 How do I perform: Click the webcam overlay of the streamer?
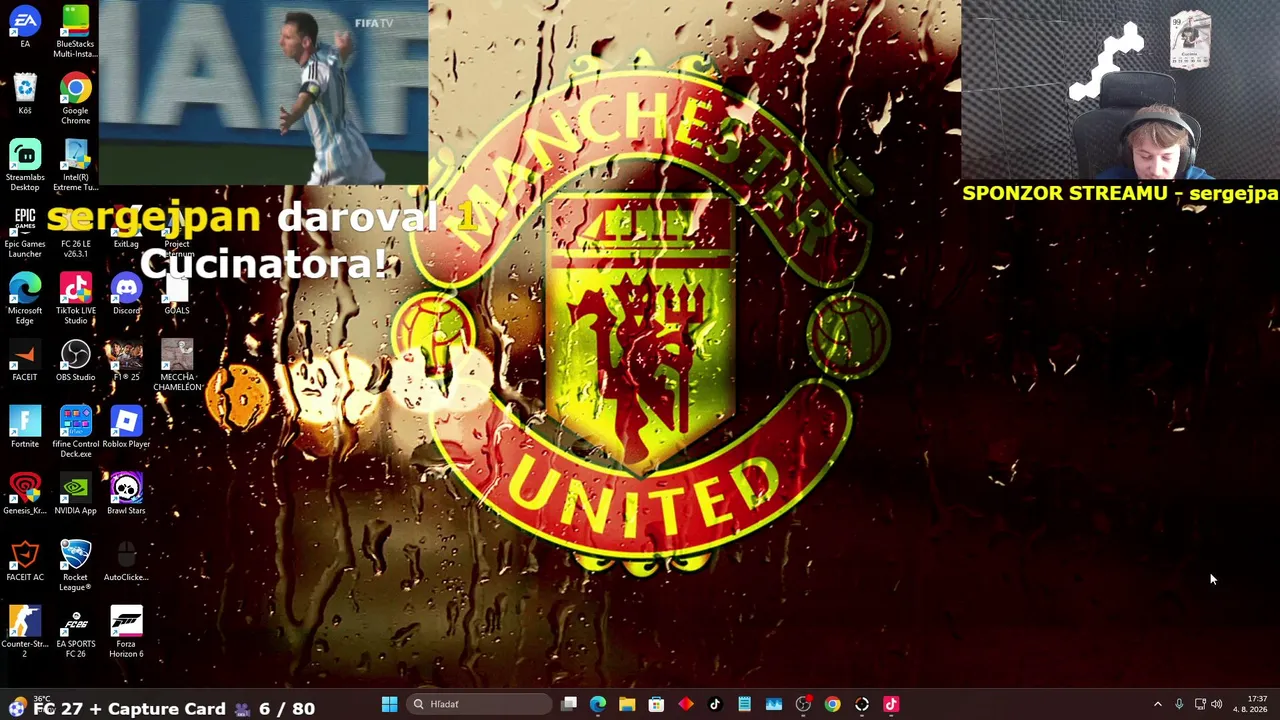(x=1120, y=92)
